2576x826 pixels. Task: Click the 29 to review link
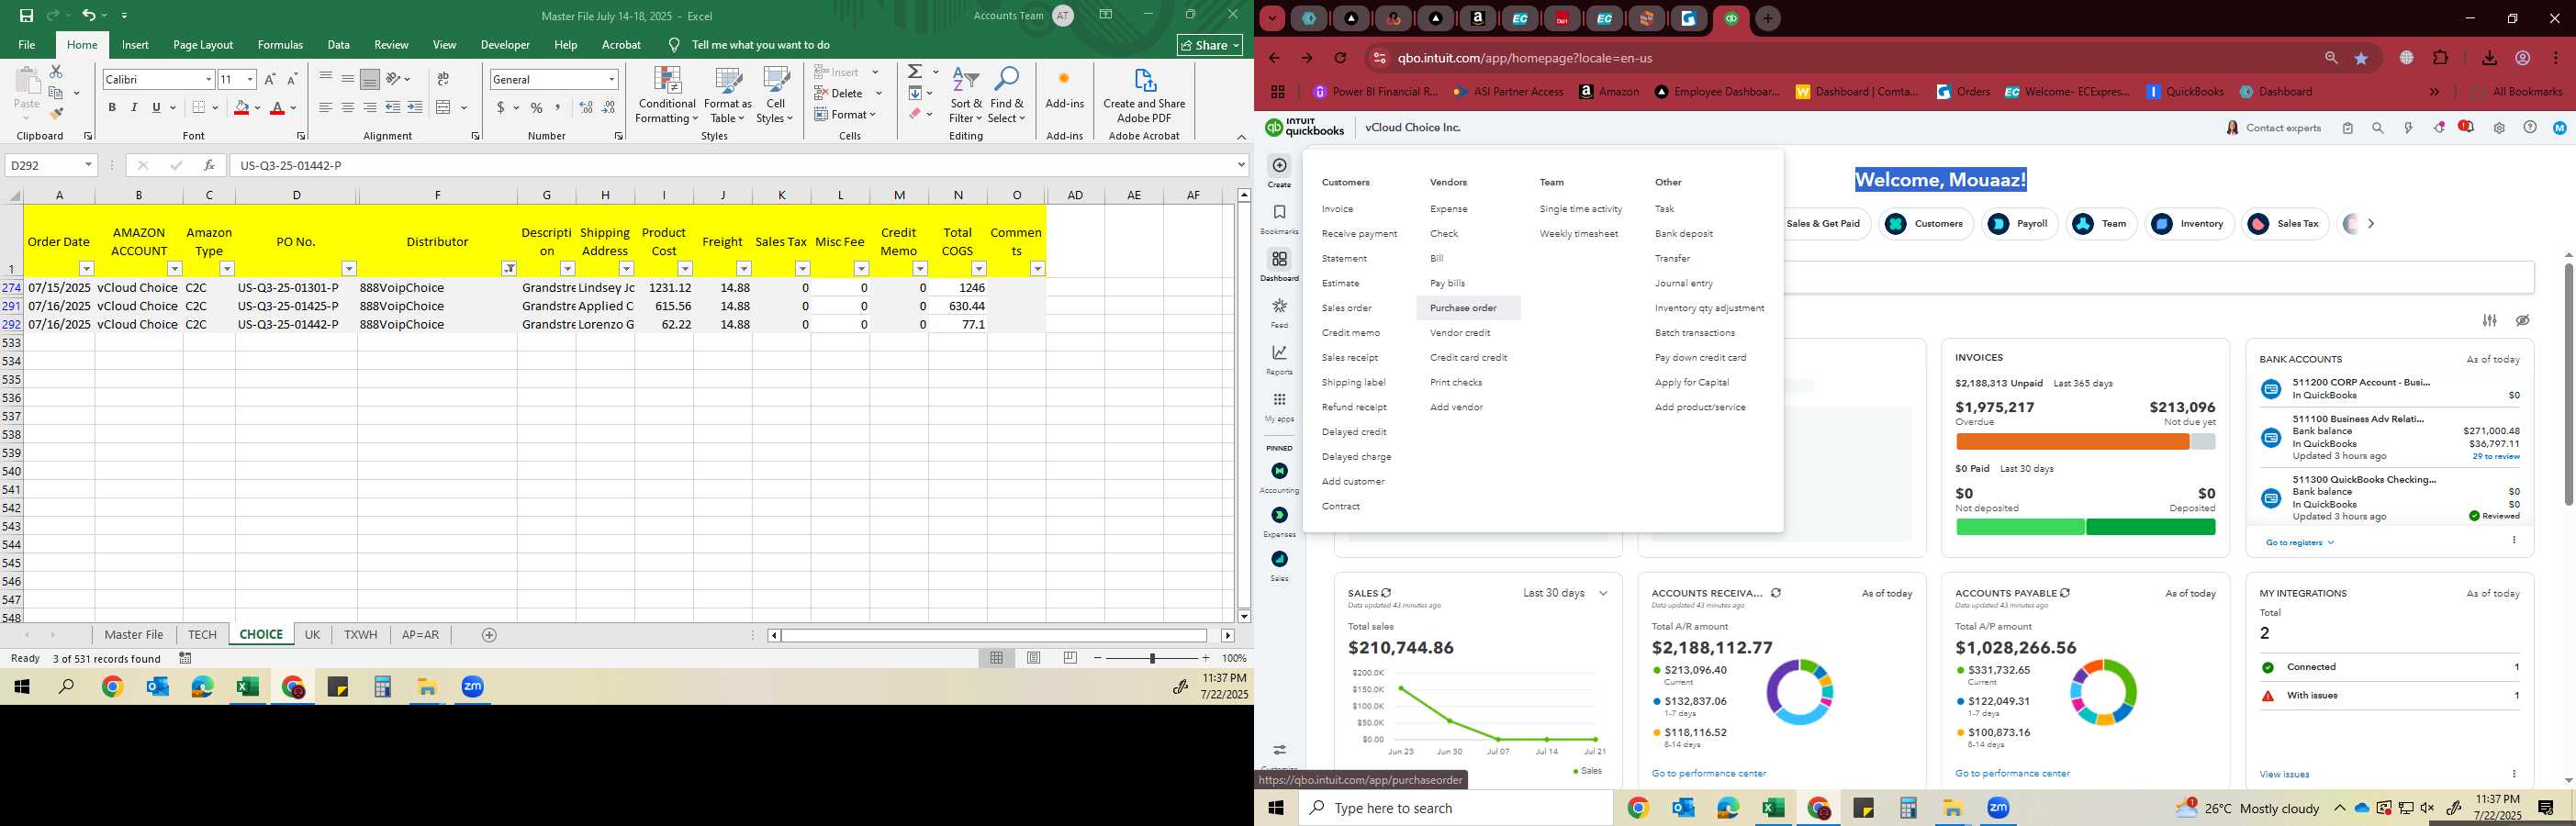pos(2496,456)
